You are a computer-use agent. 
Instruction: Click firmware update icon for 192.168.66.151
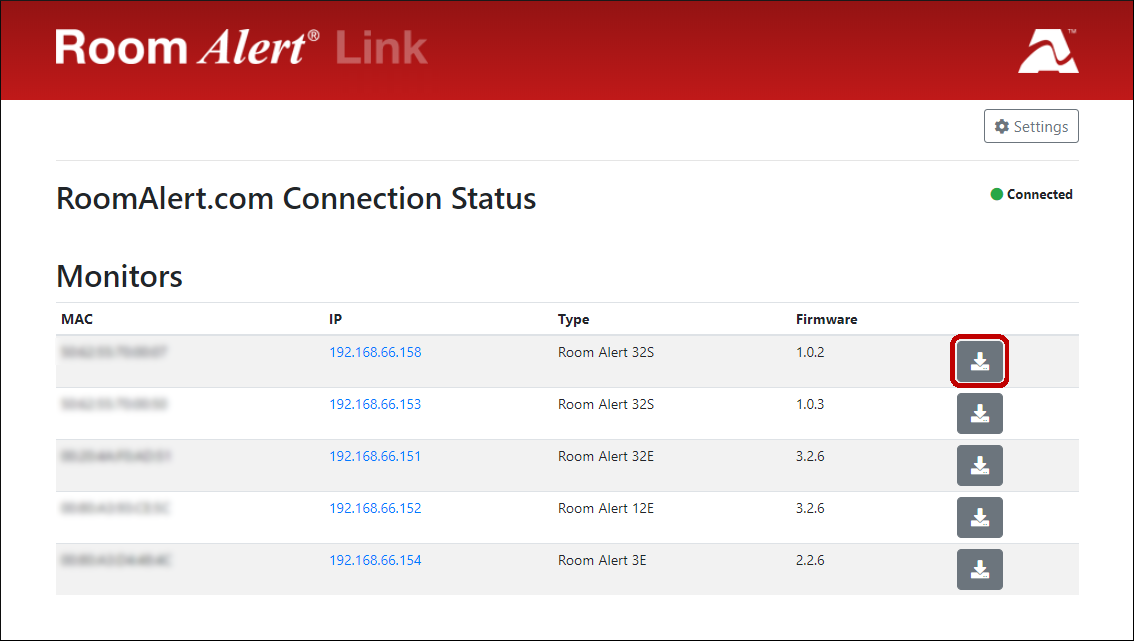pyautogui.click(x=979, y=466)
